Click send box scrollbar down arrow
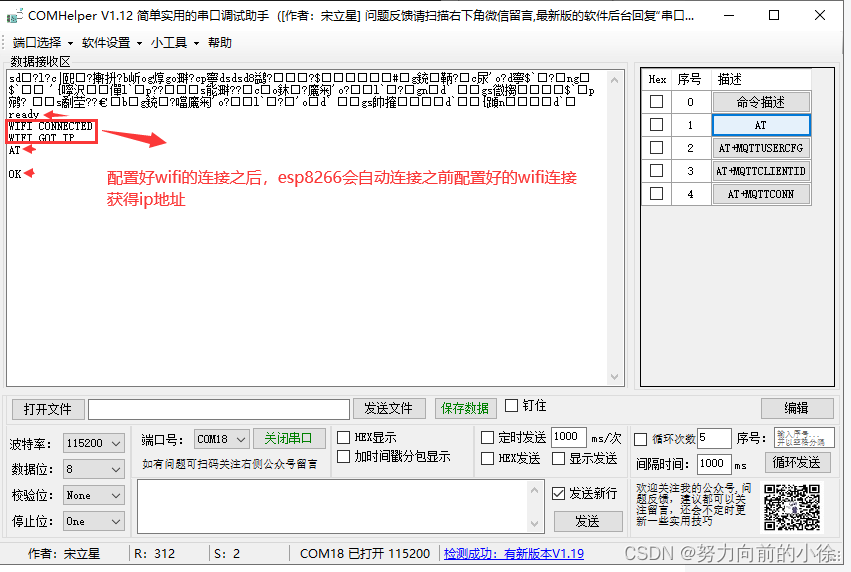 point(535,524)
